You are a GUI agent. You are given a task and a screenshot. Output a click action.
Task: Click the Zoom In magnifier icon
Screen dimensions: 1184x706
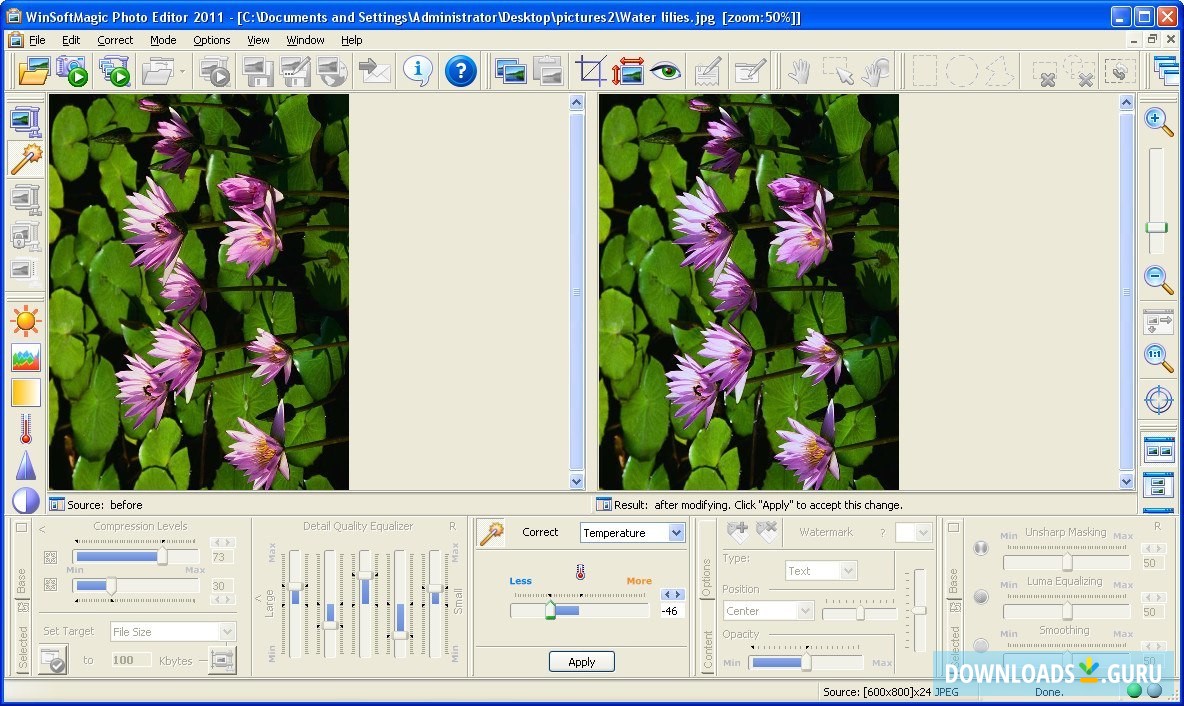[1158, 120]
